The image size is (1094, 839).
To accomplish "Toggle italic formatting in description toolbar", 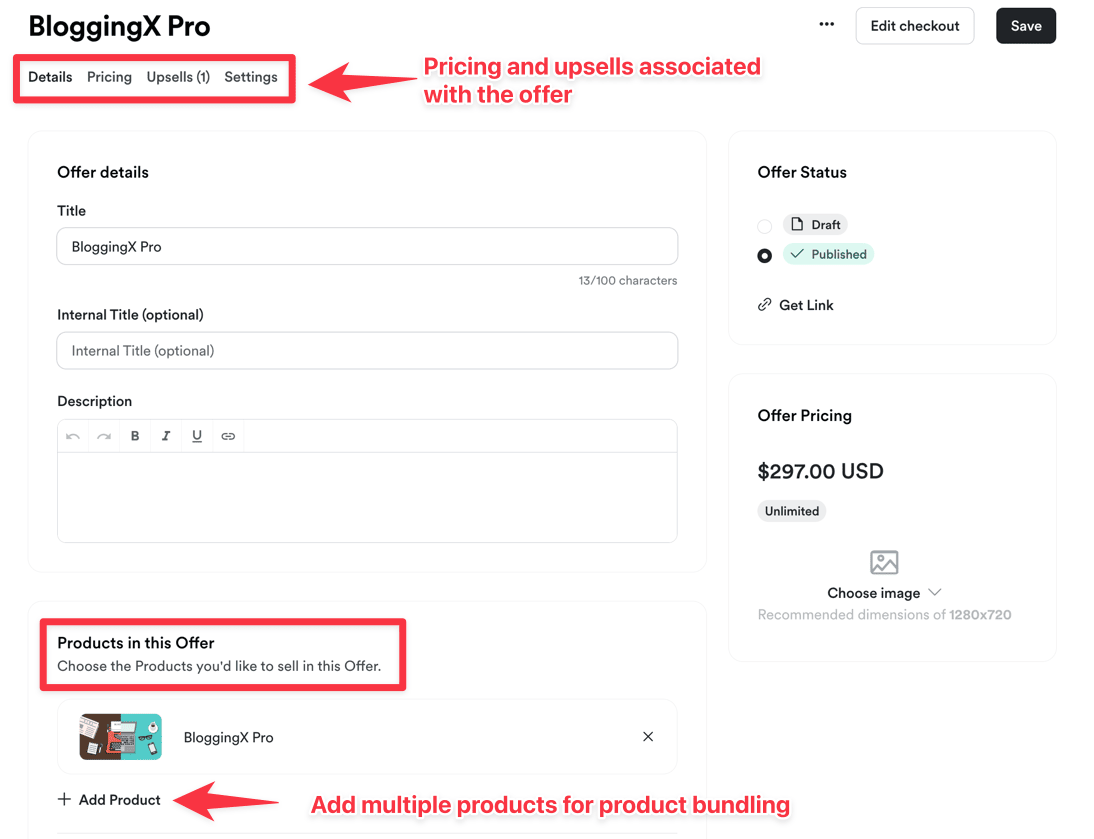I will [x=166, y=436].
